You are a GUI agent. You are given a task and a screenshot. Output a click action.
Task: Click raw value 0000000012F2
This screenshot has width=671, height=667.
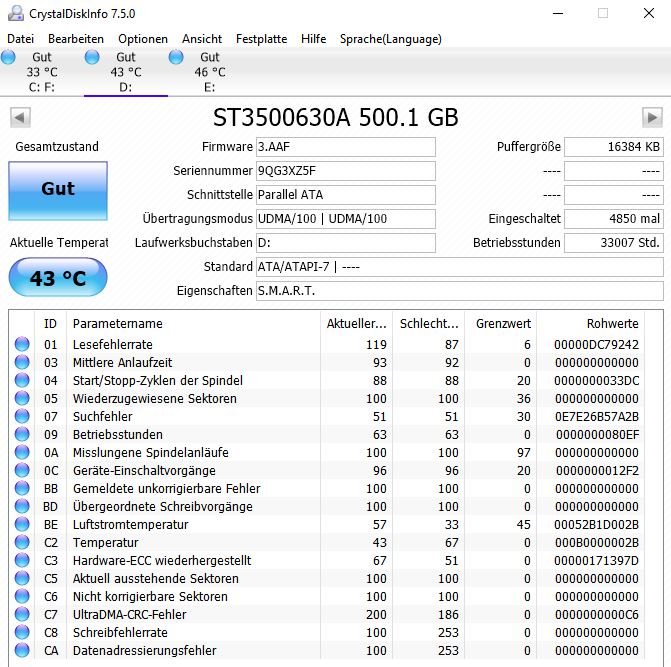pos(598,470)
